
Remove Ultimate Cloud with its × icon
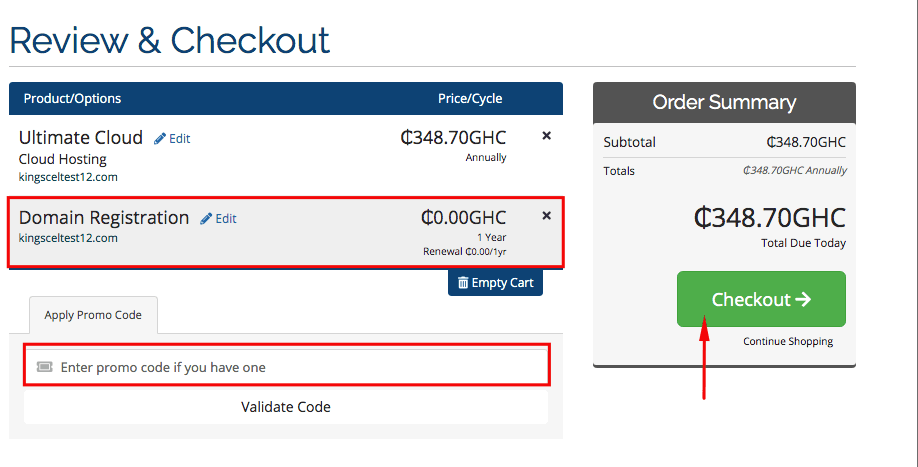click(x=546, y=135)
